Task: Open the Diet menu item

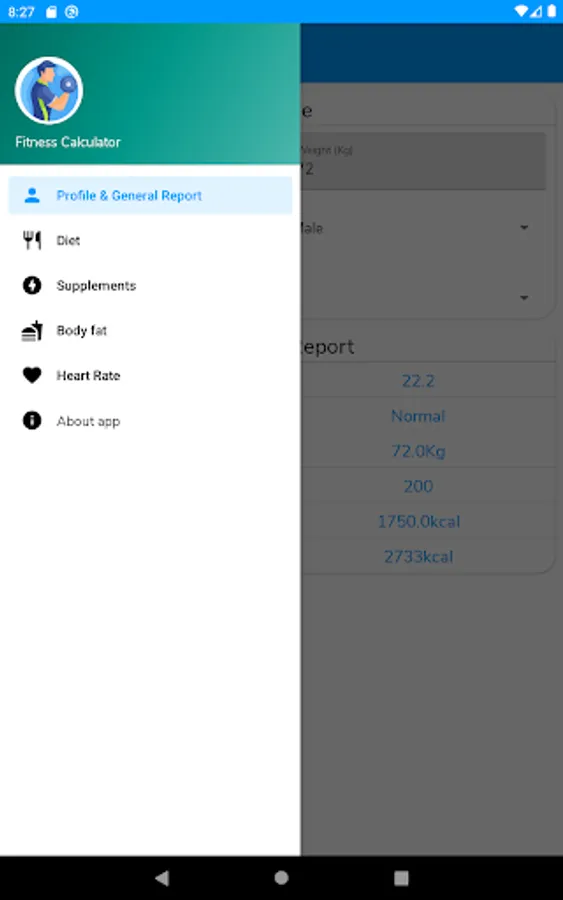Action: pos(150,240)
